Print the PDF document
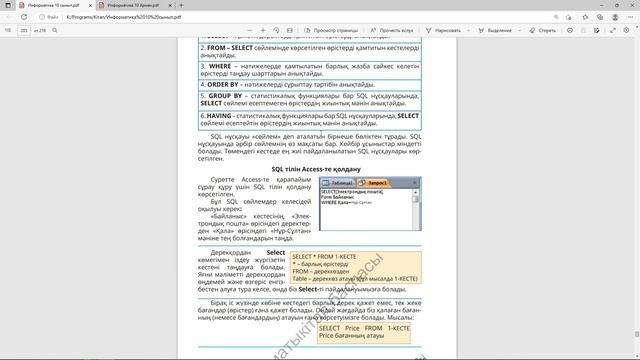 (x=570, y=30)
